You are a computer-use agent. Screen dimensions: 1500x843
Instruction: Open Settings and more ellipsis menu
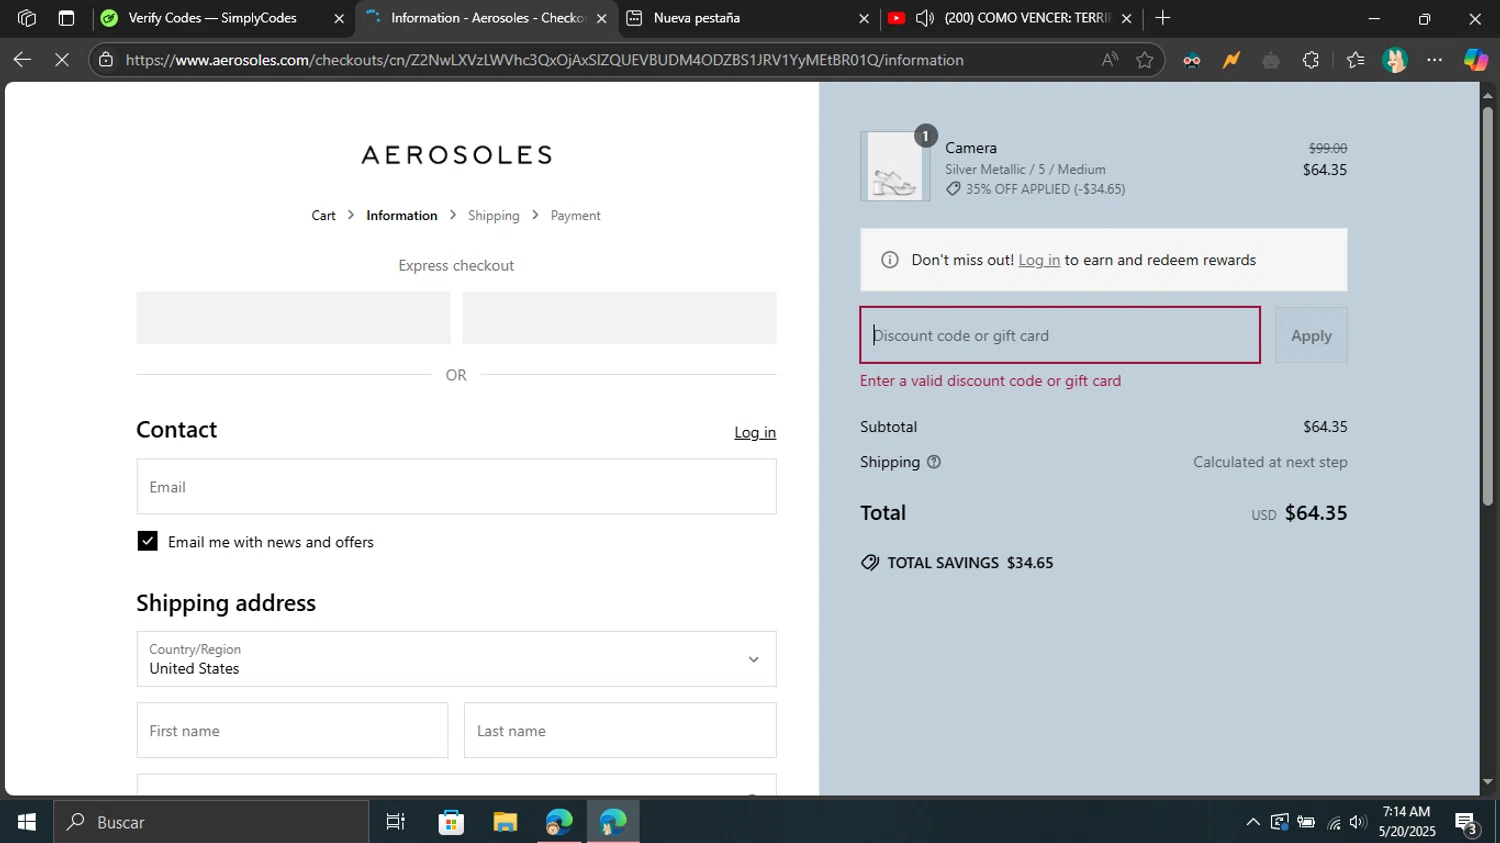point(1435,60)
